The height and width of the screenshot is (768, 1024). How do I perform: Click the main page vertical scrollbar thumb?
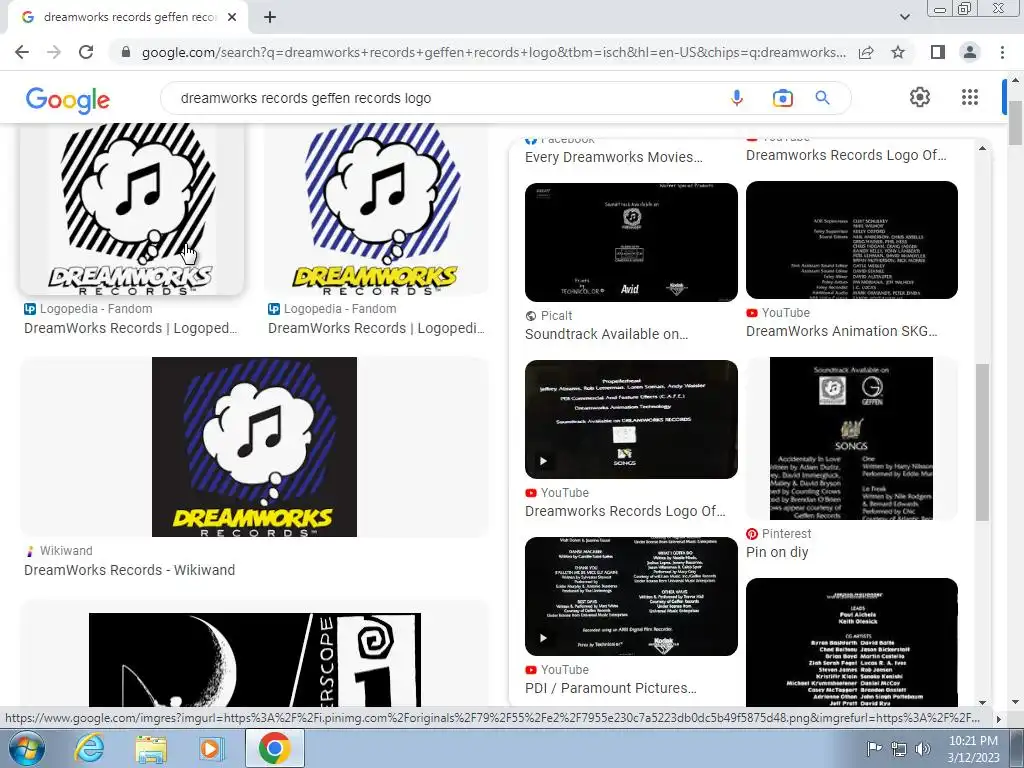1015,123
